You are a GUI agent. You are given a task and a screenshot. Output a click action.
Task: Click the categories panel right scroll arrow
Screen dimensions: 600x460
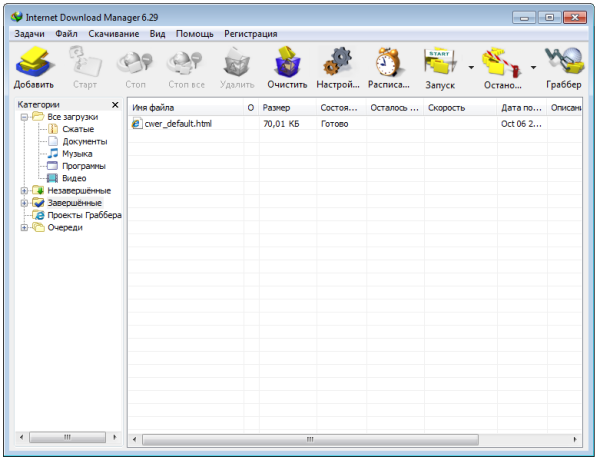(114, 437)
